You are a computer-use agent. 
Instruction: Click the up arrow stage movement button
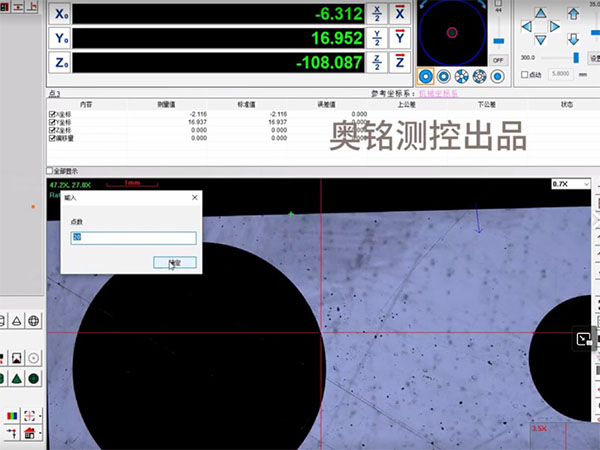coord(541,11)
